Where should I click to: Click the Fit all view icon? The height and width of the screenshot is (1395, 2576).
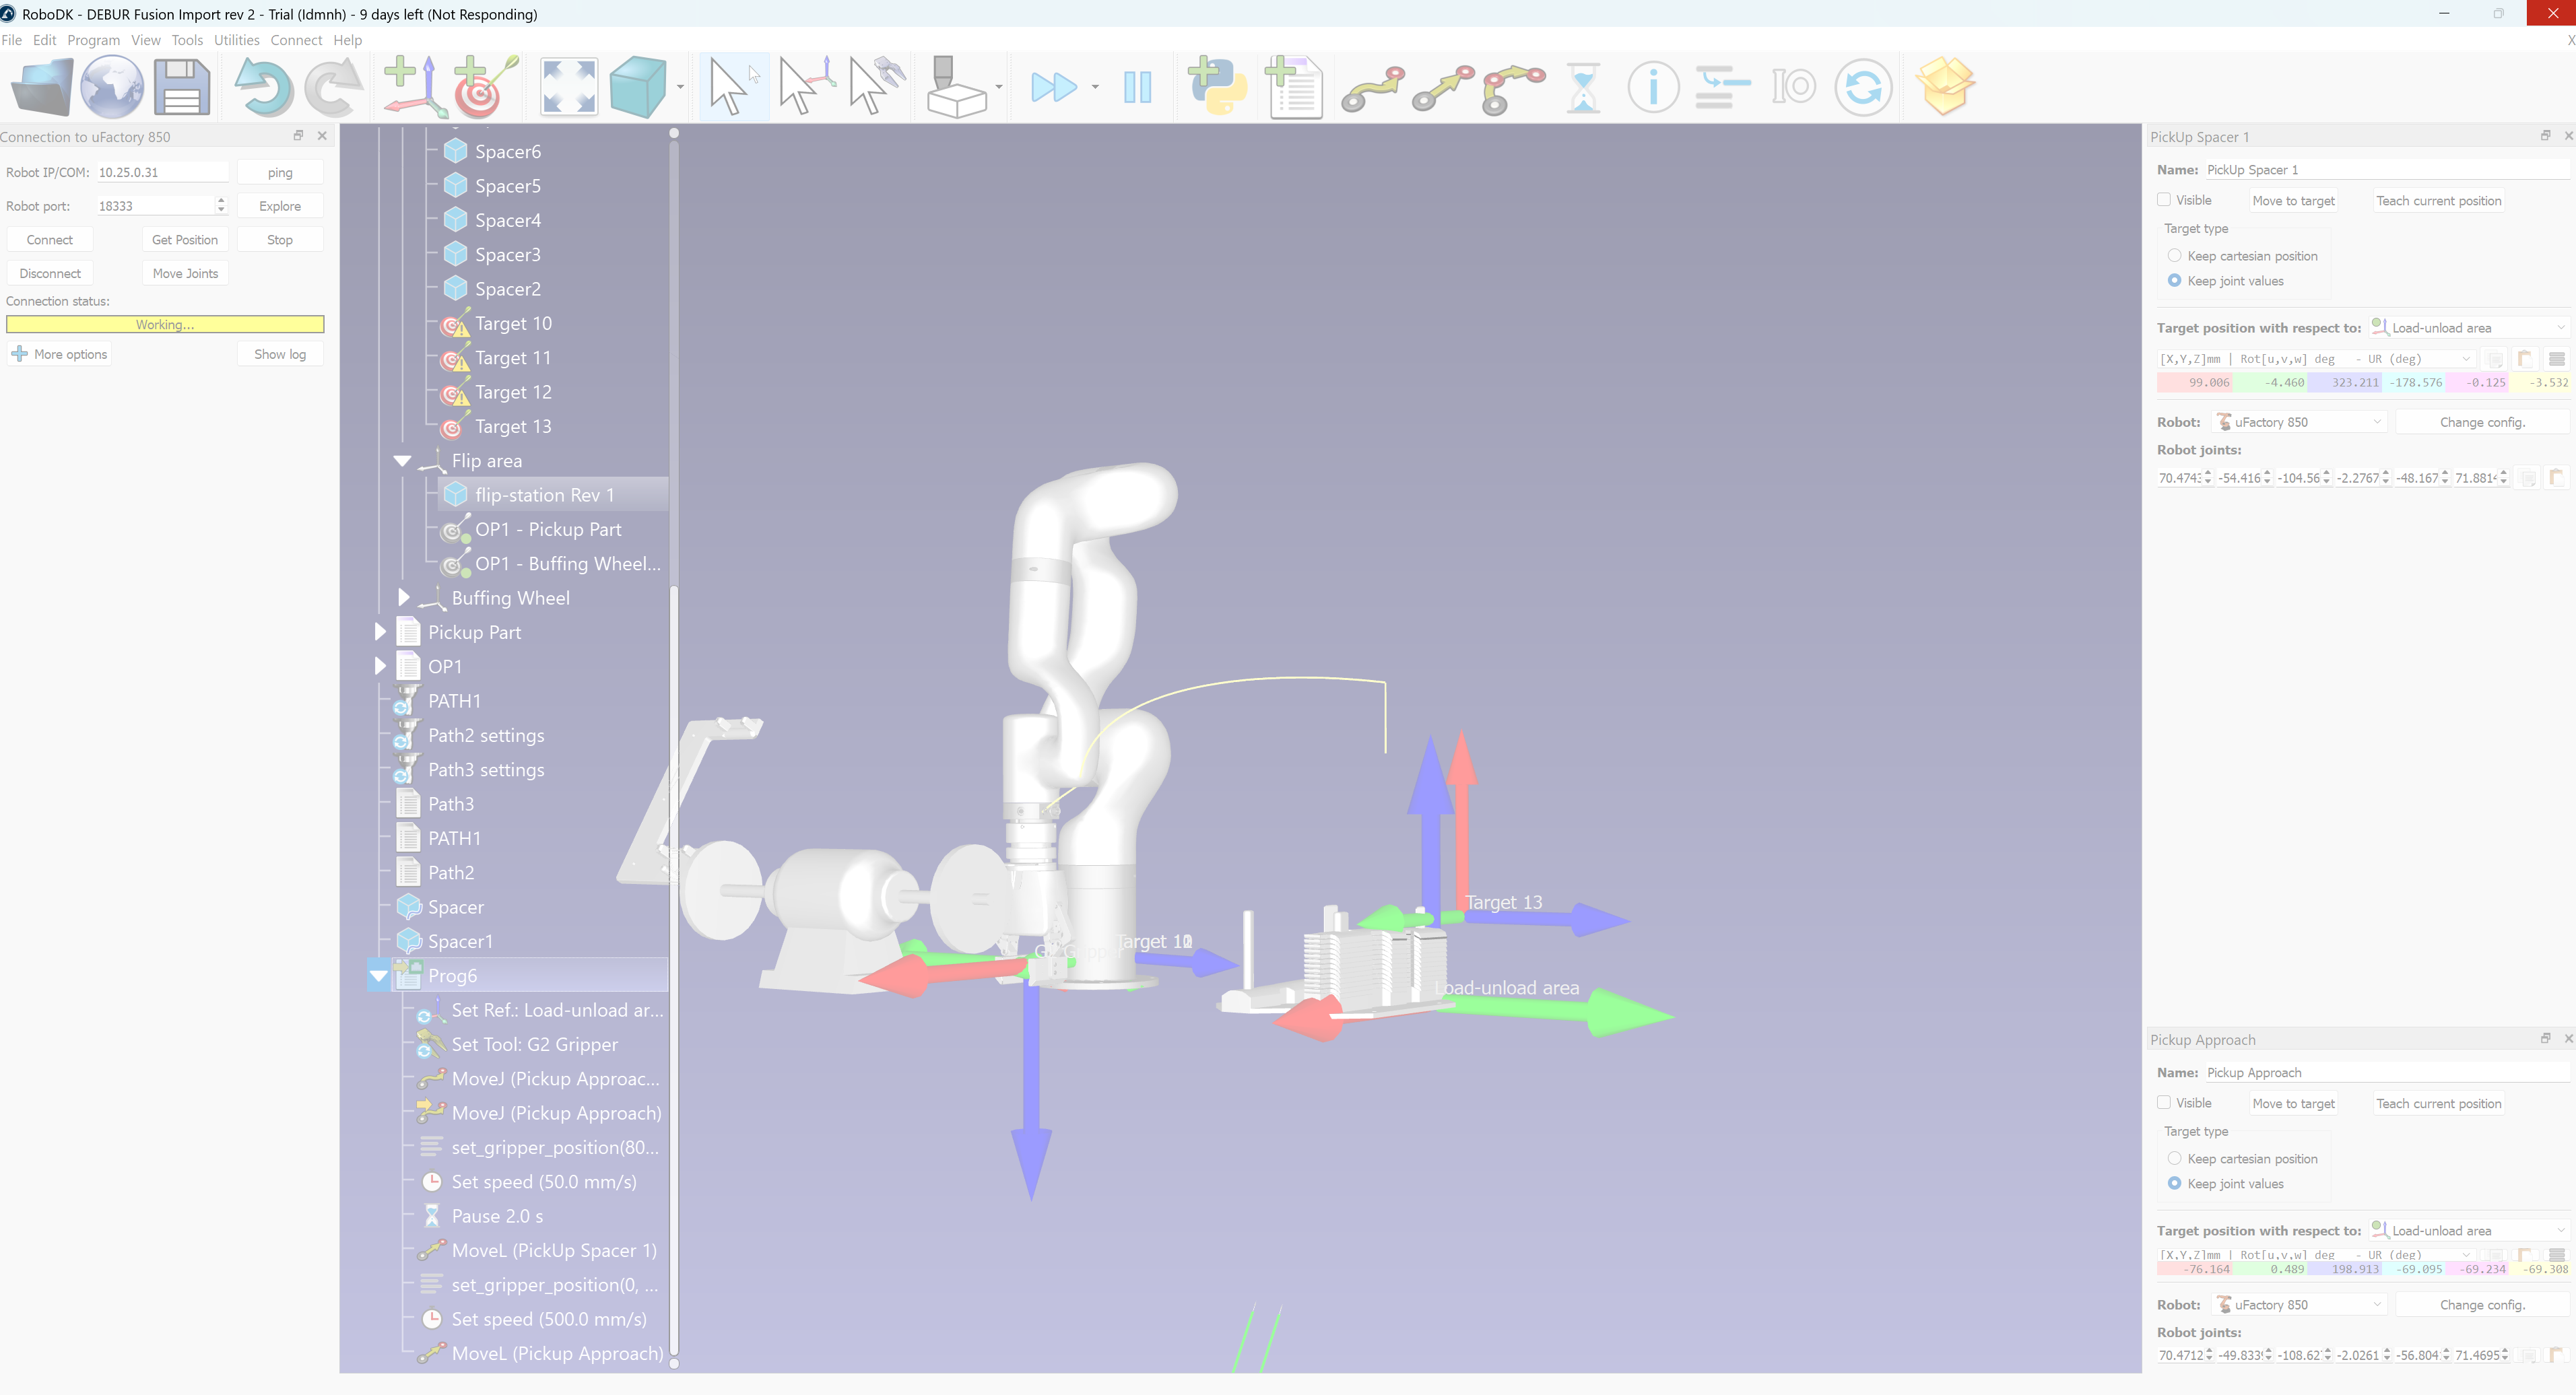568,87
